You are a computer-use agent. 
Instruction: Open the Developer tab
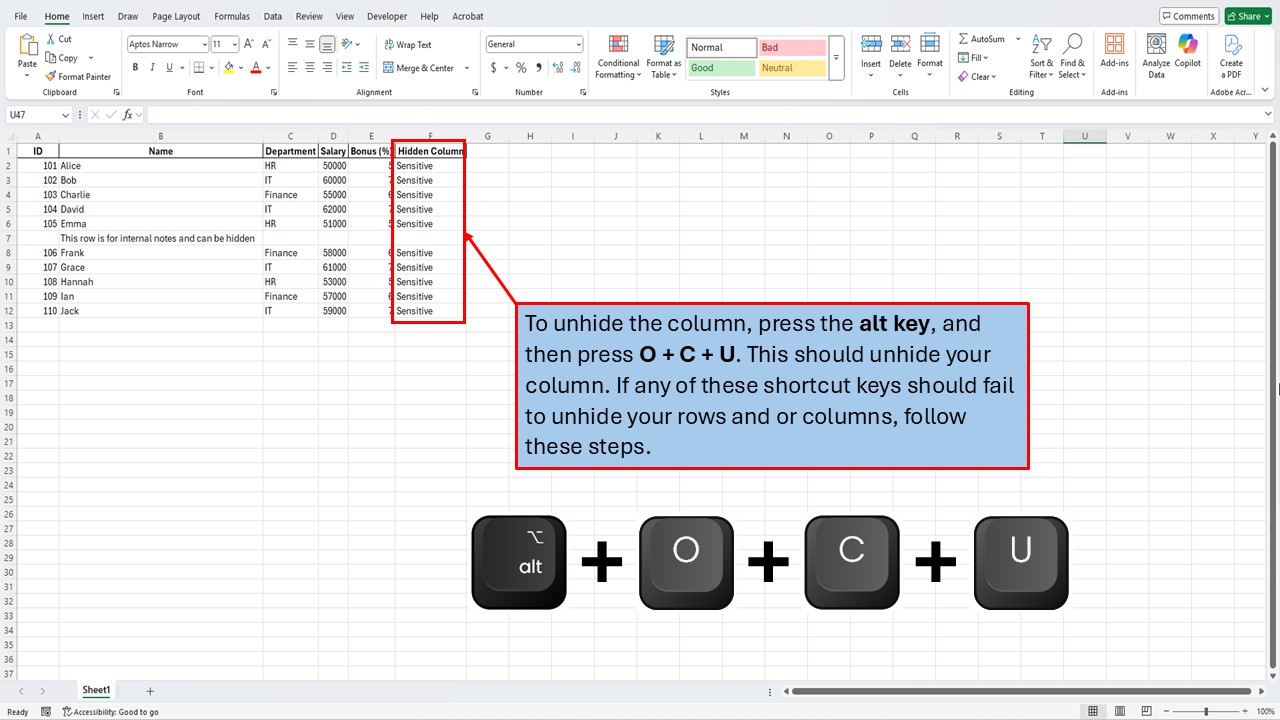tap(388, 16)
